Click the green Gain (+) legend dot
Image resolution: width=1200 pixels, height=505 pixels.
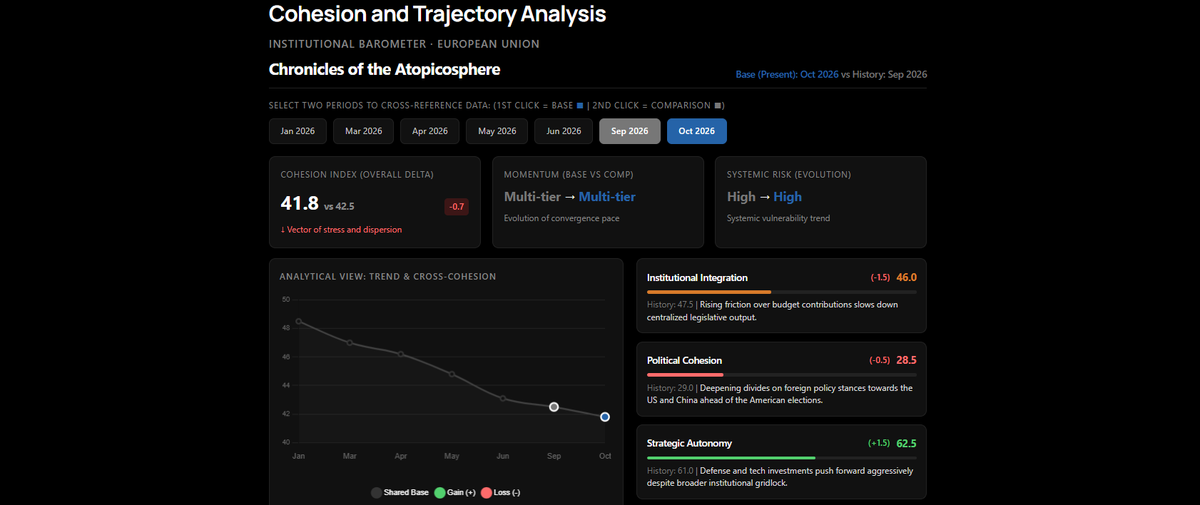pos(439,493)
